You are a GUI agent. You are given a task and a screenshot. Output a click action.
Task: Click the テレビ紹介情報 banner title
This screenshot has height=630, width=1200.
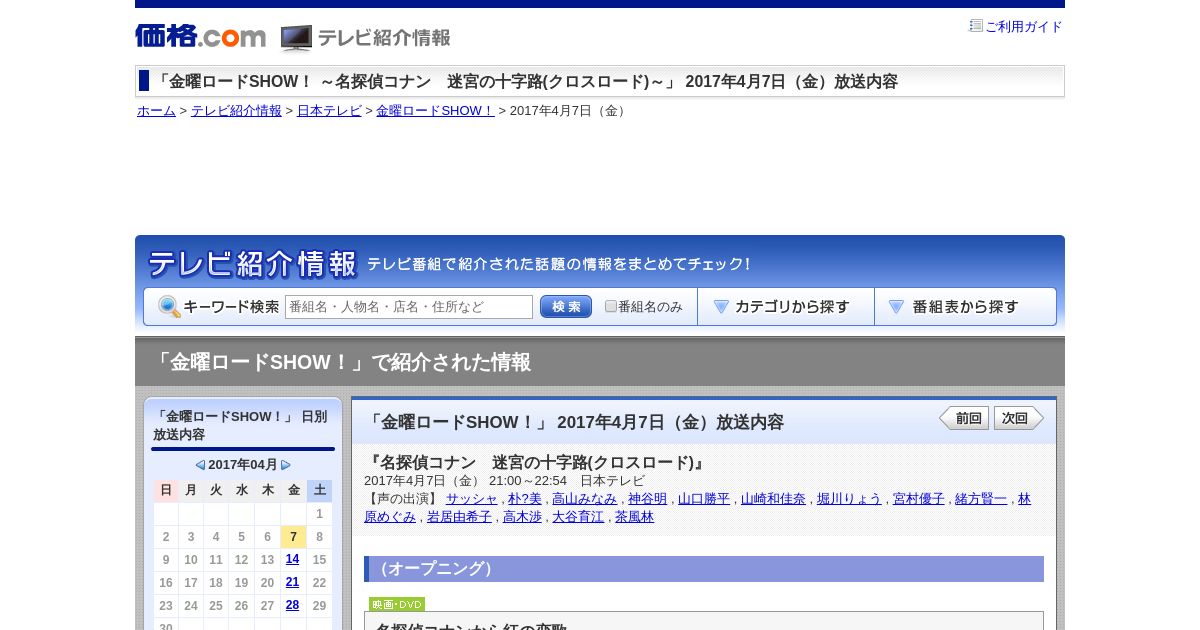tap(252, 264)
